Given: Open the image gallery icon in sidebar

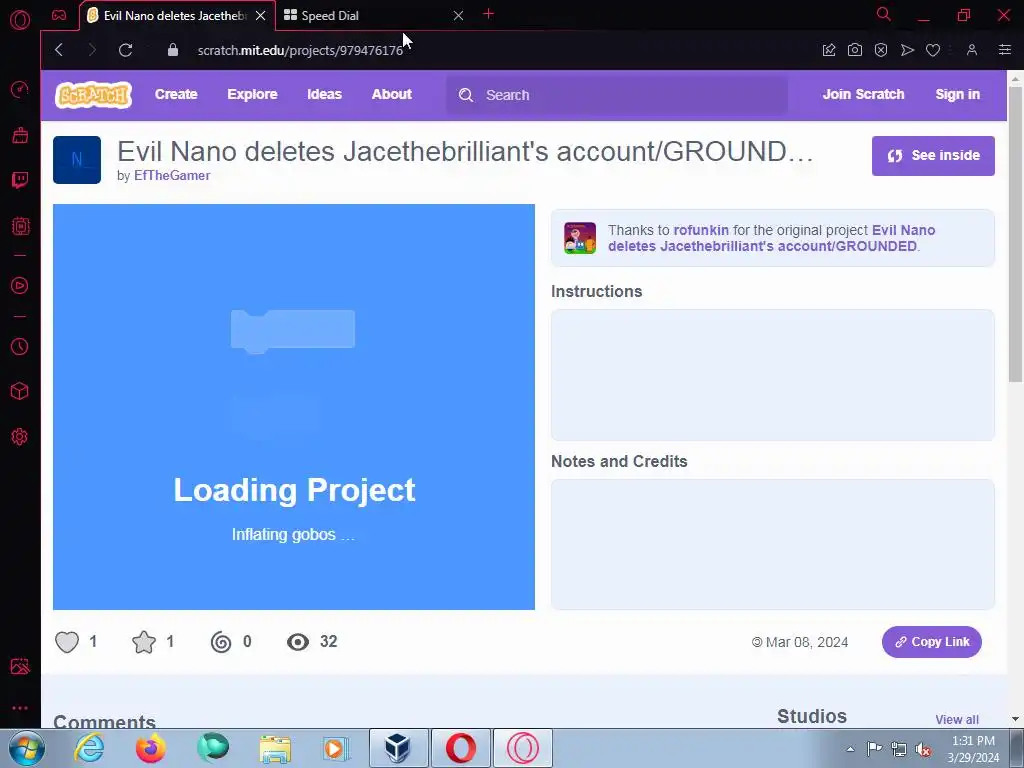Looking at the screenshot, I should point(20,666).
